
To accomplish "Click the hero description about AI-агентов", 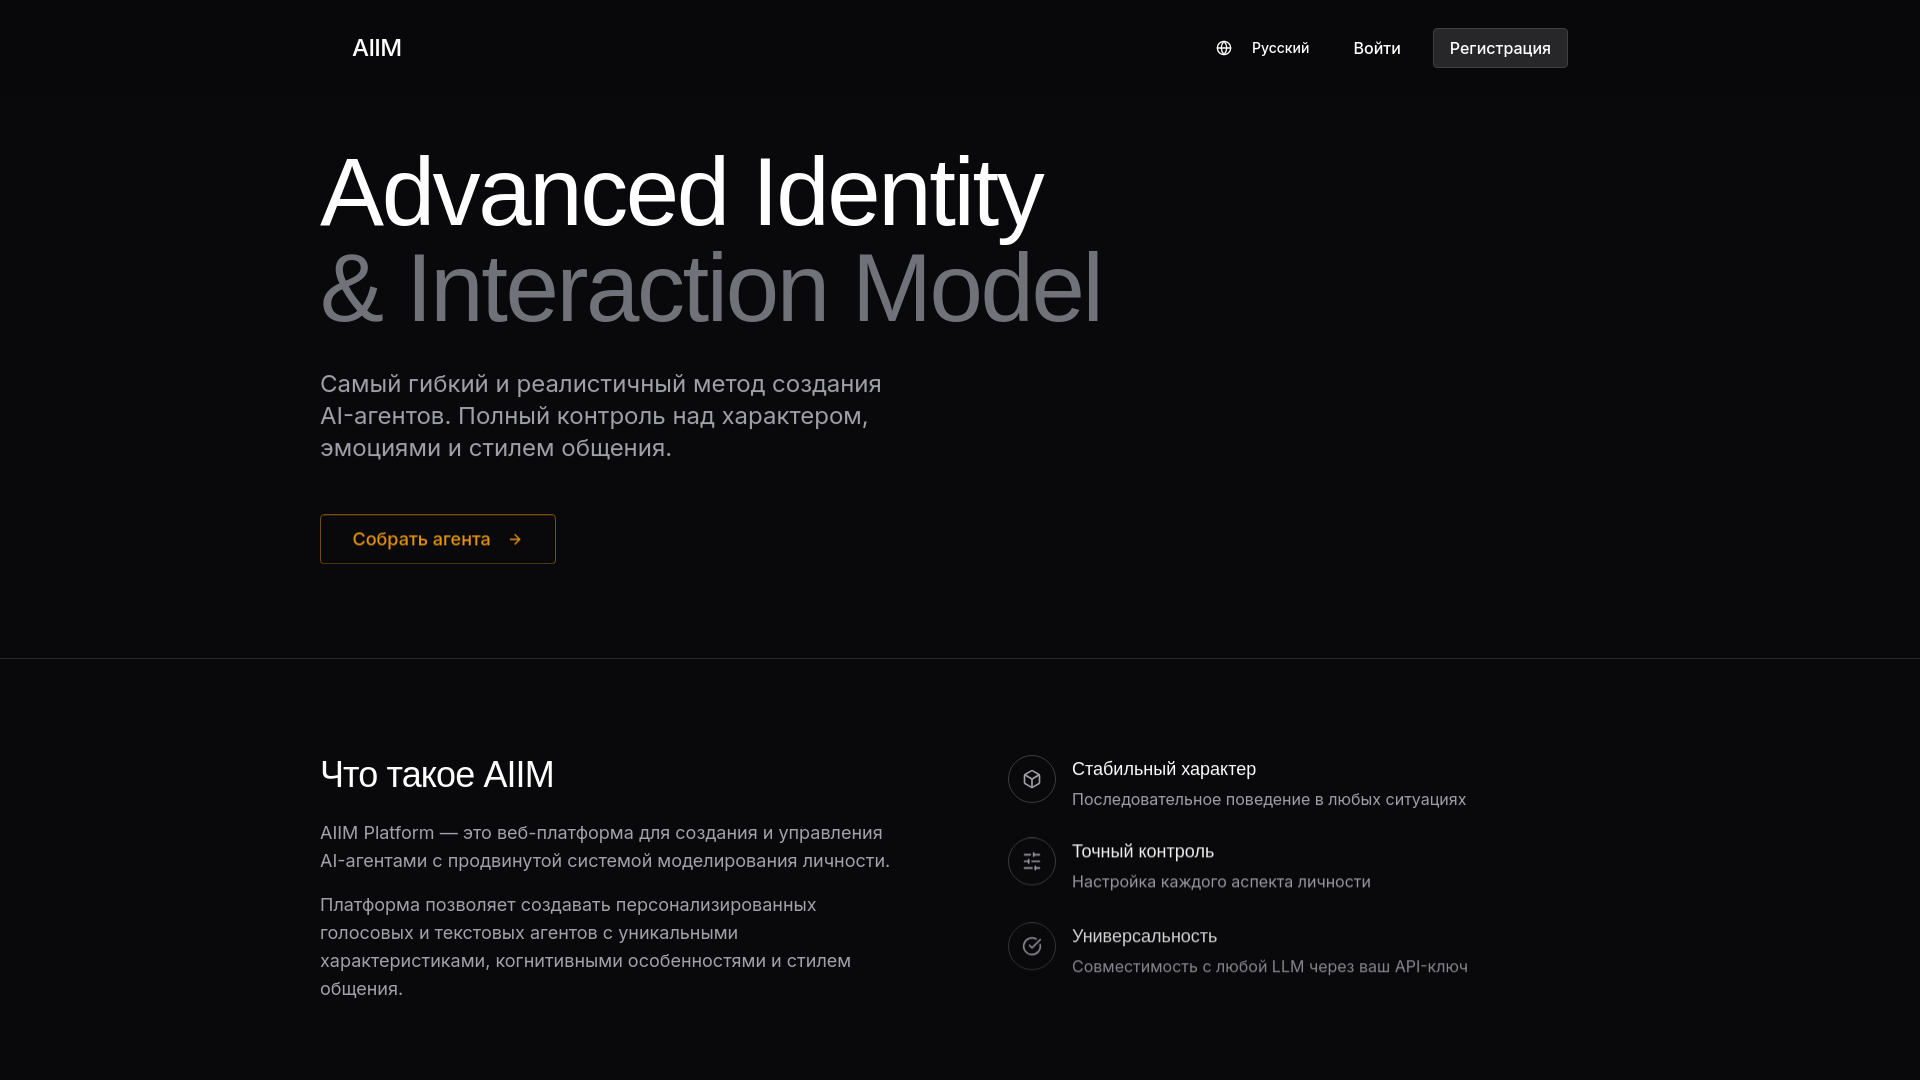I will pos(600,415).
